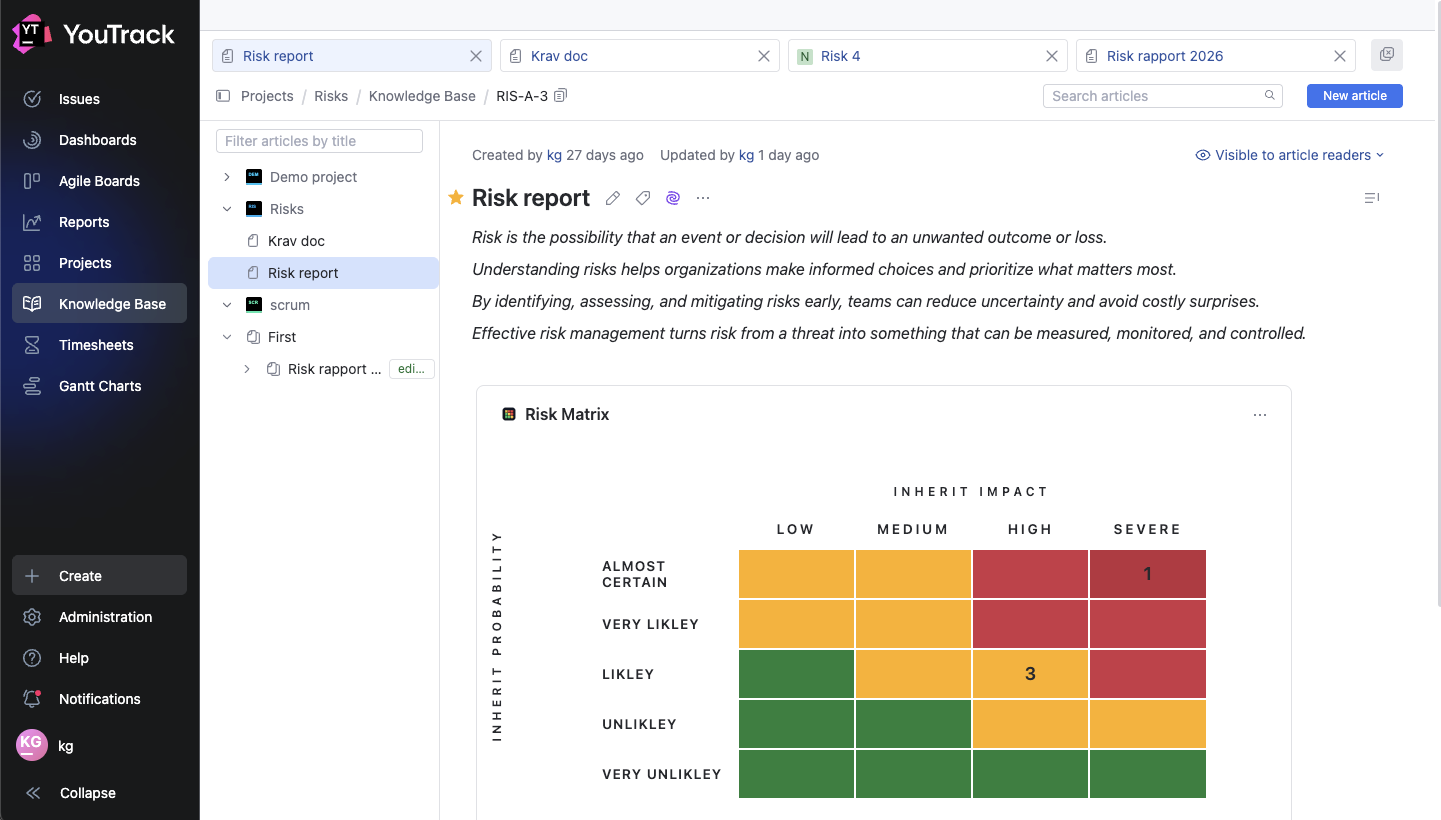Click the New article button

1354,95
